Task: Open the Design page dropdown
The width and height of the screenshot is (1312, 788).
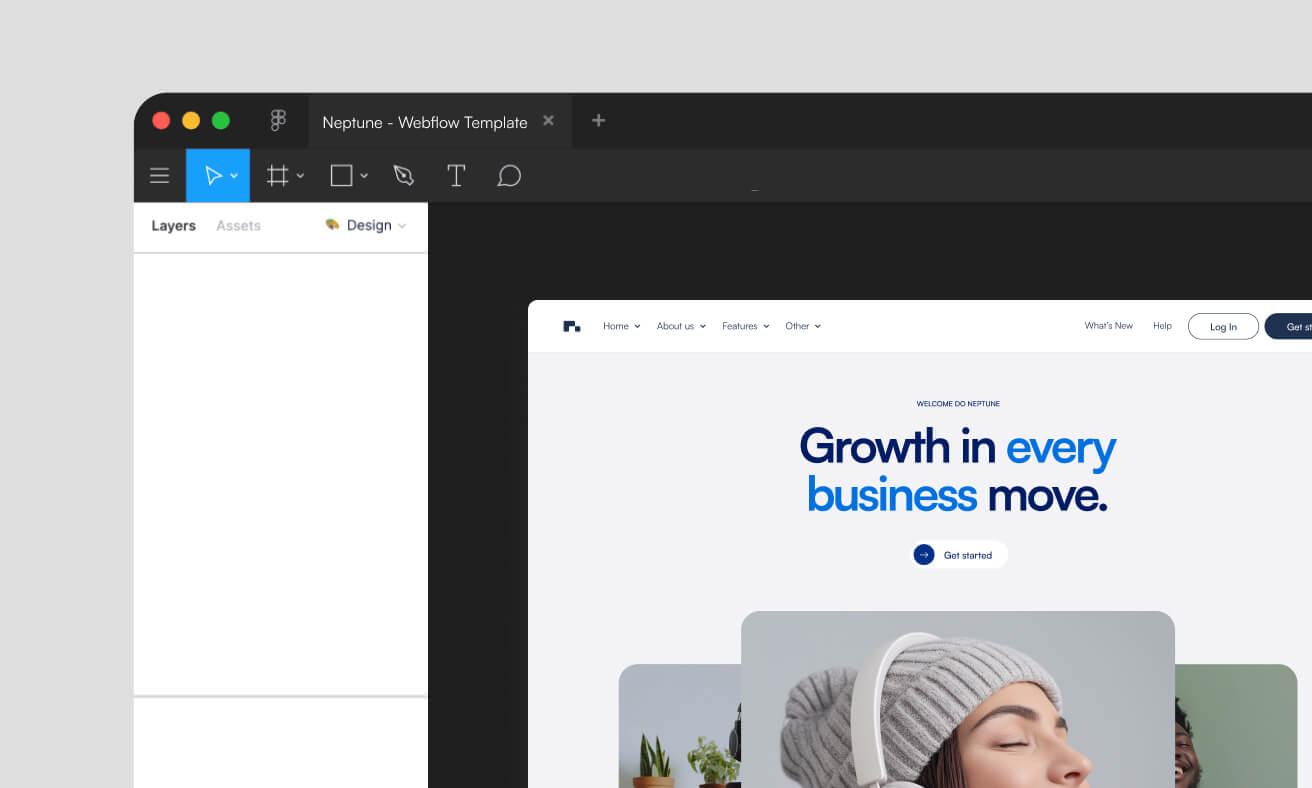Action: point(367,226)
